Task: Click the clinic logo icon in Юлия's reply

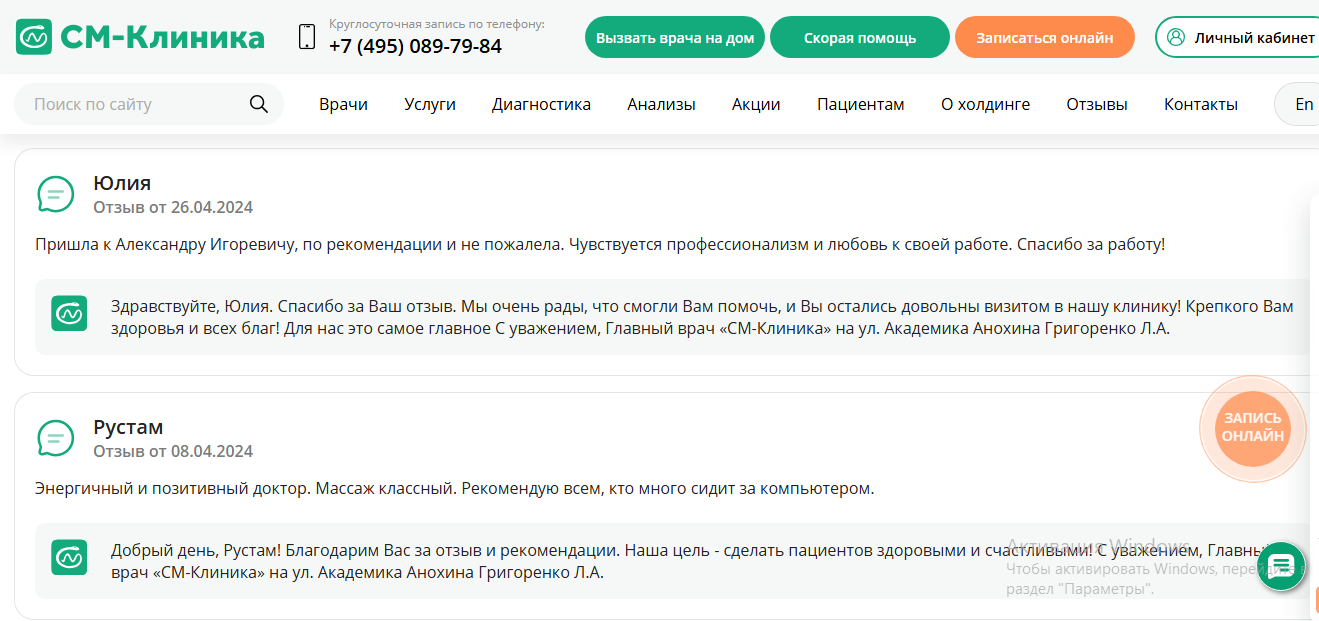Action: (69, 313)
